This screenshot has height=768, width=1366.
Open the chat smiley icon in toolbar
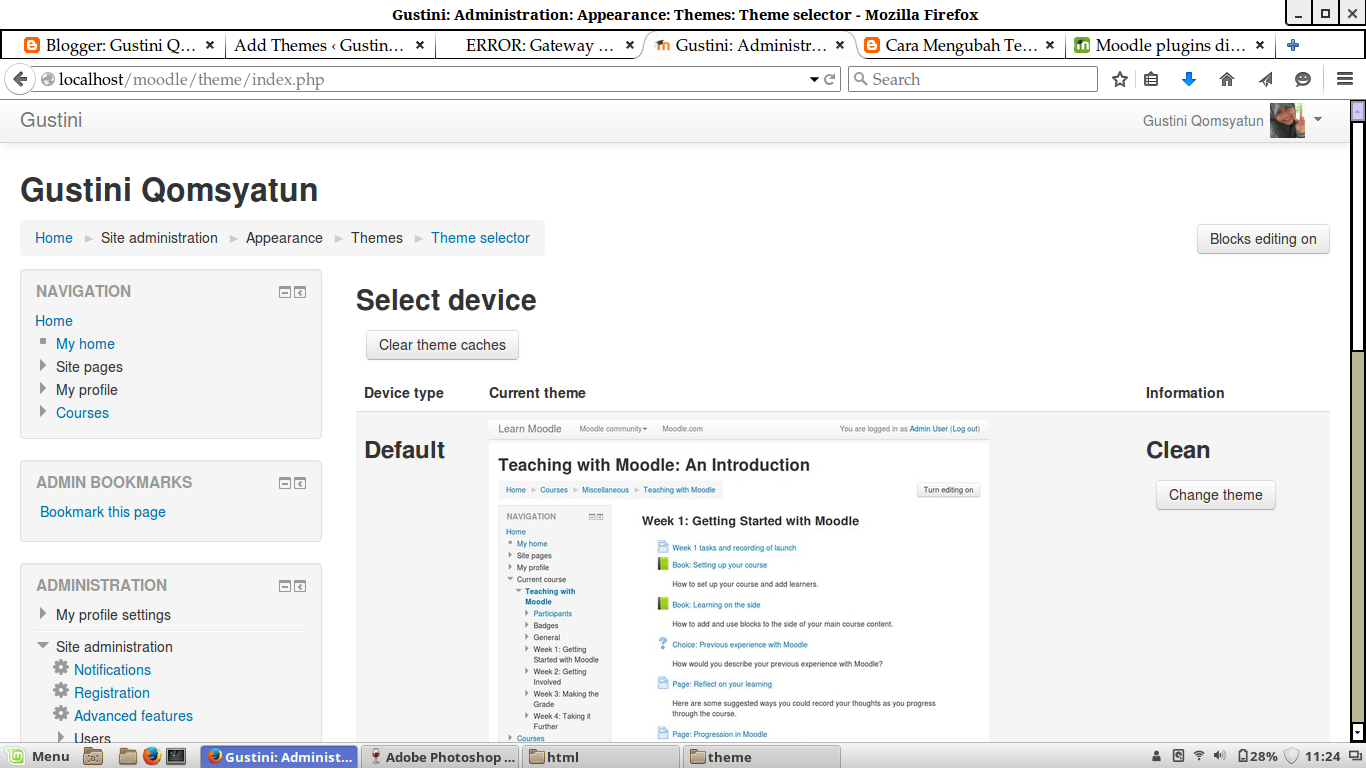1303,80
